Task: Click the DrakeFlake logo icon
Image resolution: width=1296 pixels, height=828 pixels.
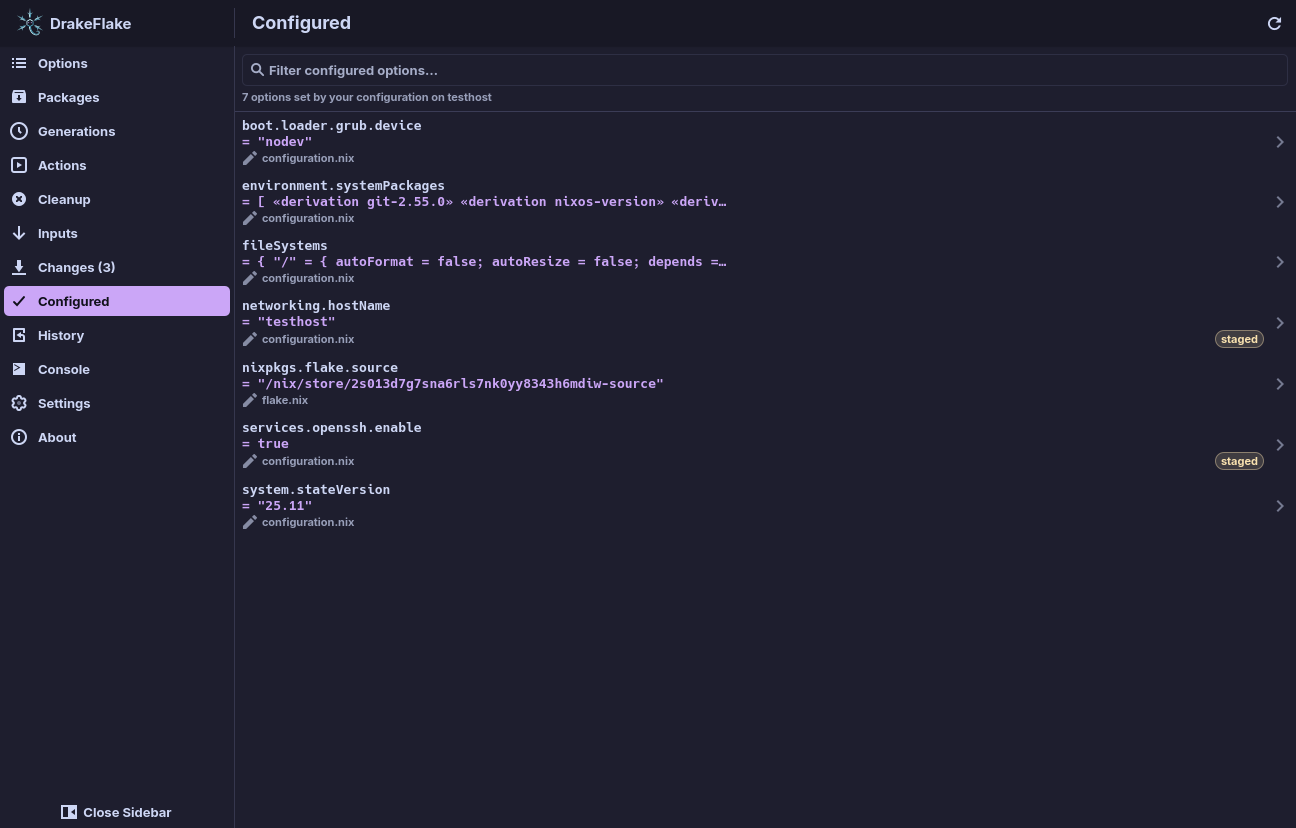Action: [30, 23]
